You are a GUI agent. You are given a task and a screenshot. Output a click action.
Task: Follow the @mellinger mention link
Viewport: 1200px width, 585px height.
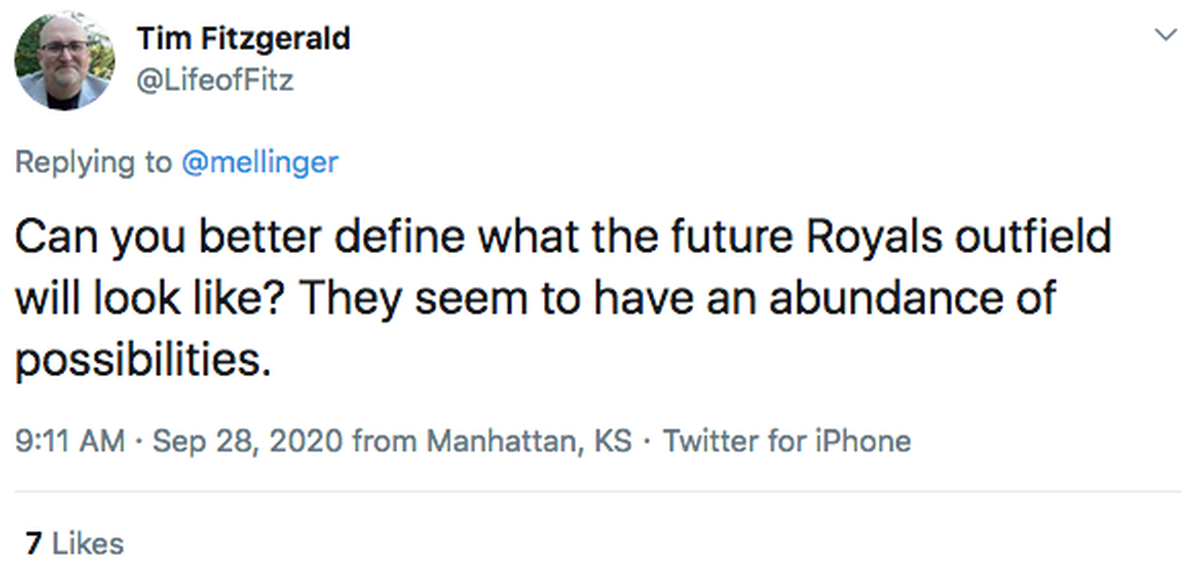pos(259,162)
